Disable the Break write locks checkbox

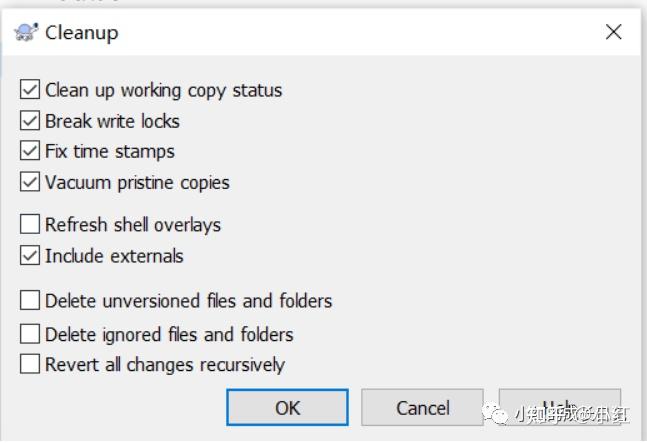[30, 121]
